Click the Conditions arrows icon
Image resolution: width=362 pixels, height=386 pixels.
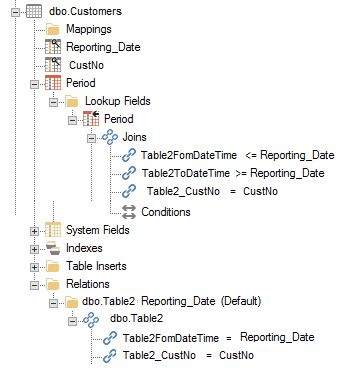[129, 212]
